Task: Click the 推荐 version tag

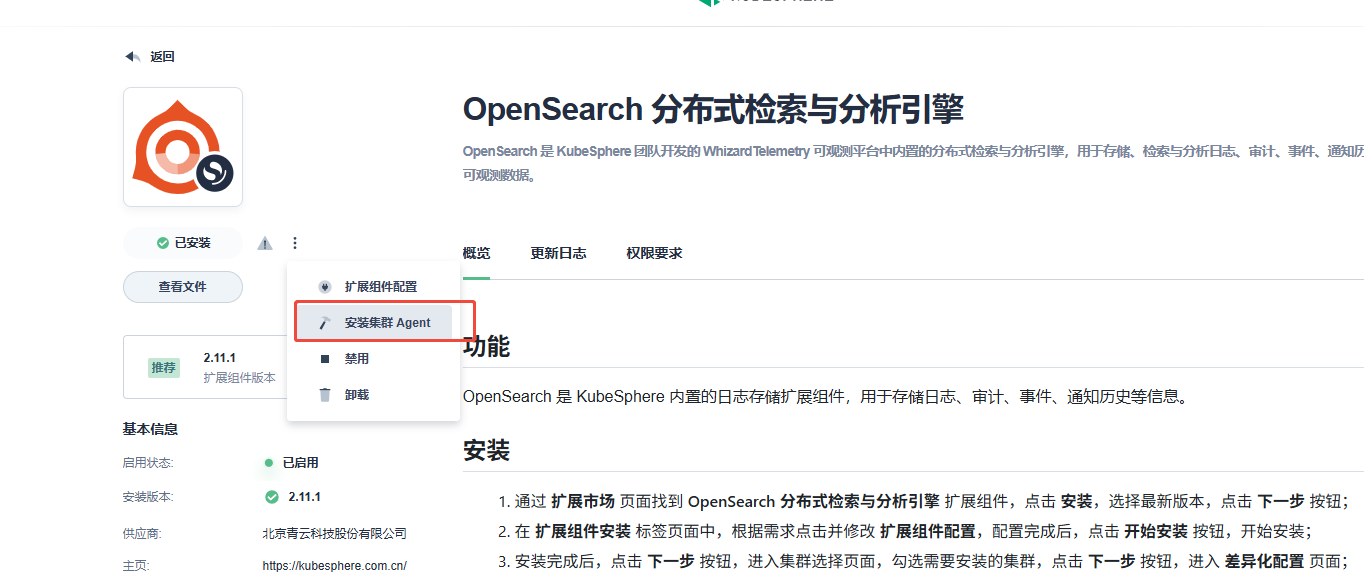Action: click(x=164, y=367)
